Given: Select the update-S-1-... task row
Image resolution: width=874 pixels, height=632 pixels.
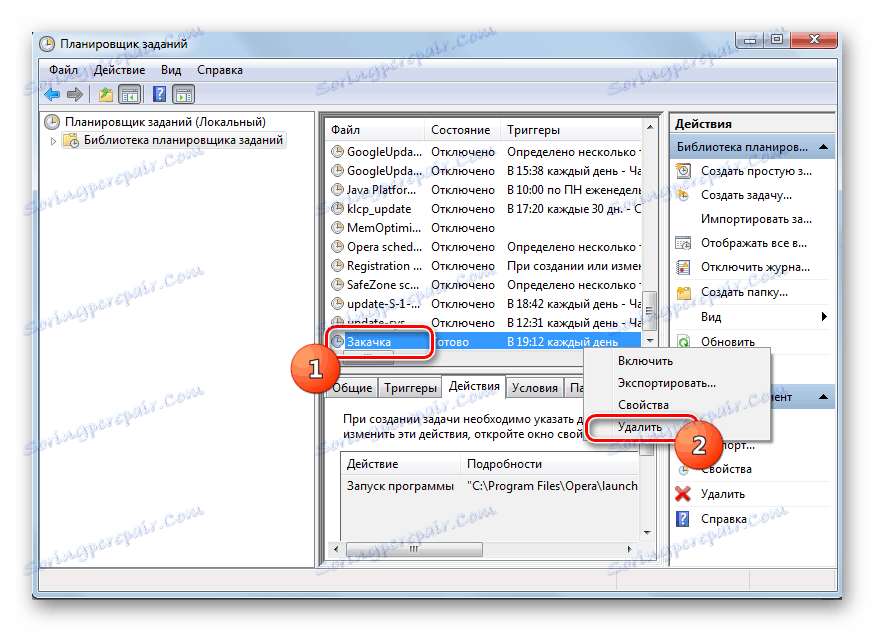Looking at the screenshot, I should (x=484, y=304).
